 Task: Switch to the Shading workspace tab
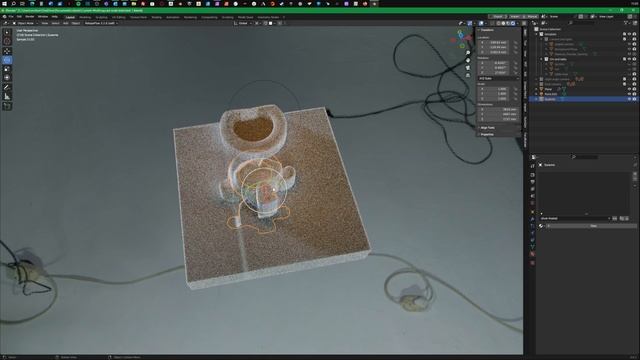[x=156, y=17]
